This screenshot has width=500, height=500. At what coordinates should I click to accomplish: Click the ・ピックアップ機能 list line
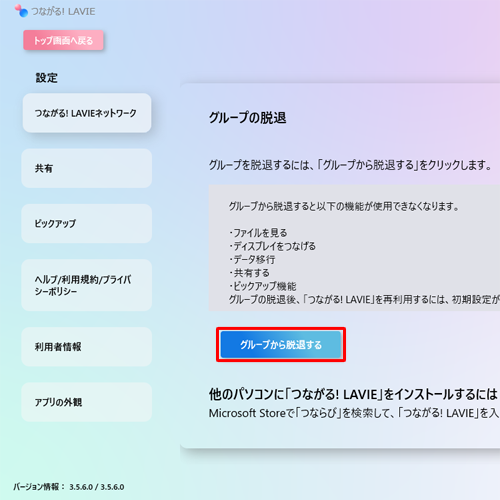[x=263, y=286]
